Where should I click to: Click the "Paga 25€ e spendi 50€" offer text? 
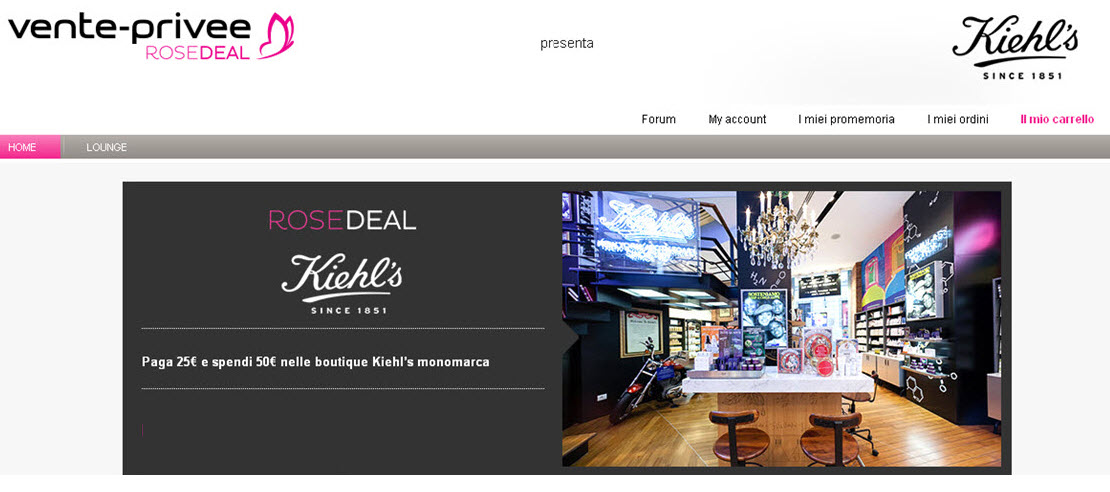coord(316,362)
